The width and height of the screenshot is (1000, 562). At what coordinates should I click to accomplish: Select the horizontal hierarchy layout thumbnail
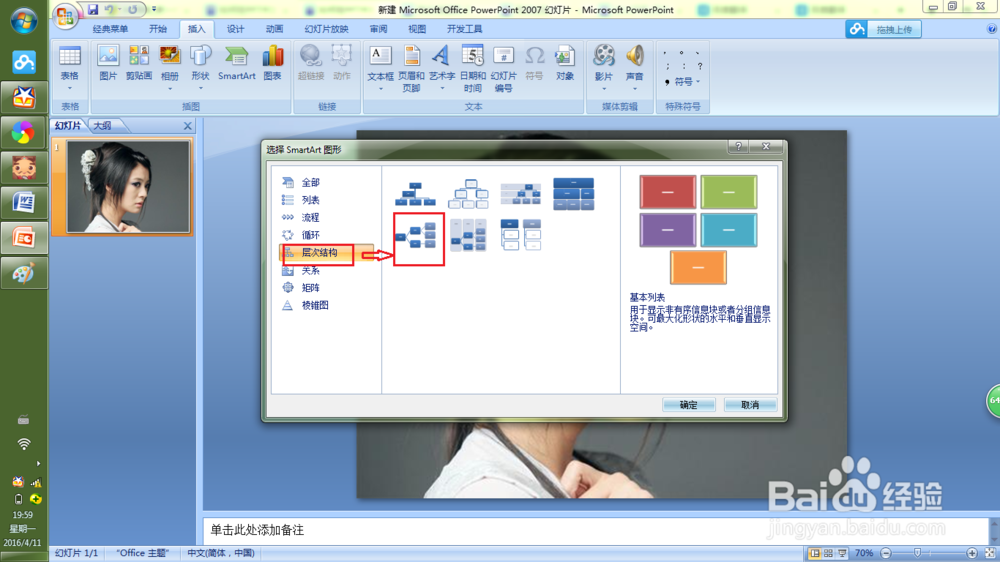418,237
